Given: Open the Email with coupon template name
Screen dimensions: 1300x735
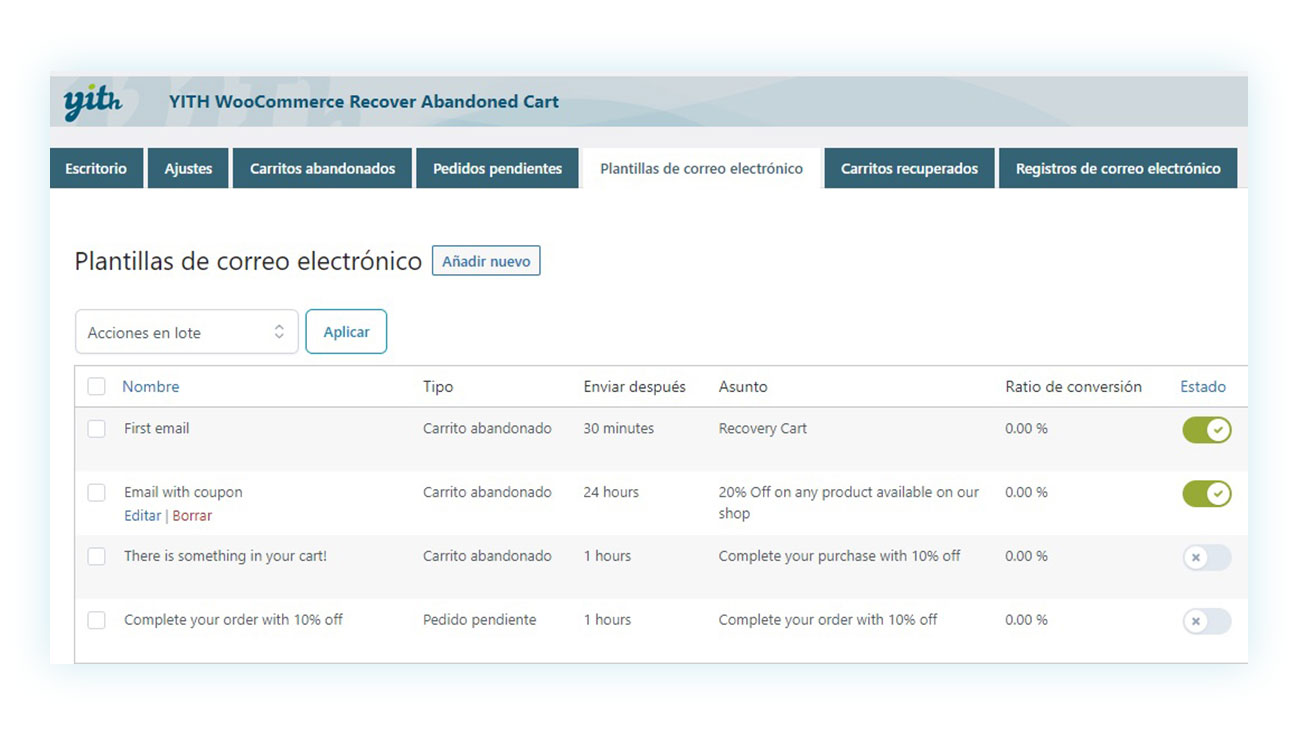Looking at the screenshot, I should [183, 492].
